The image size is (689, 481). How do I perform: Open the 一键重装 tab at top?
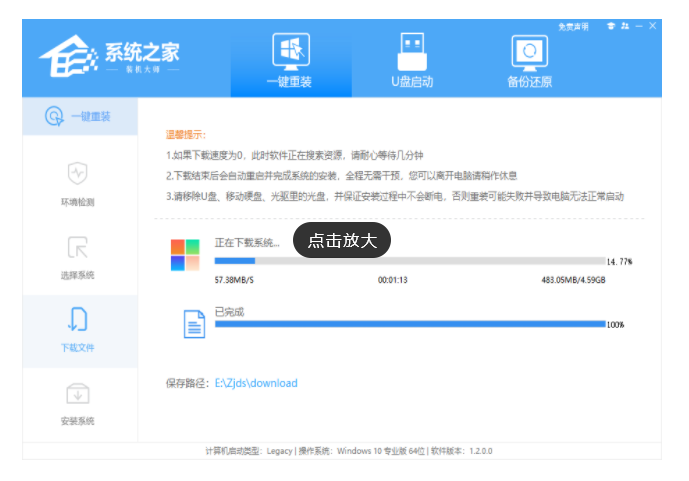pos(290,60)
